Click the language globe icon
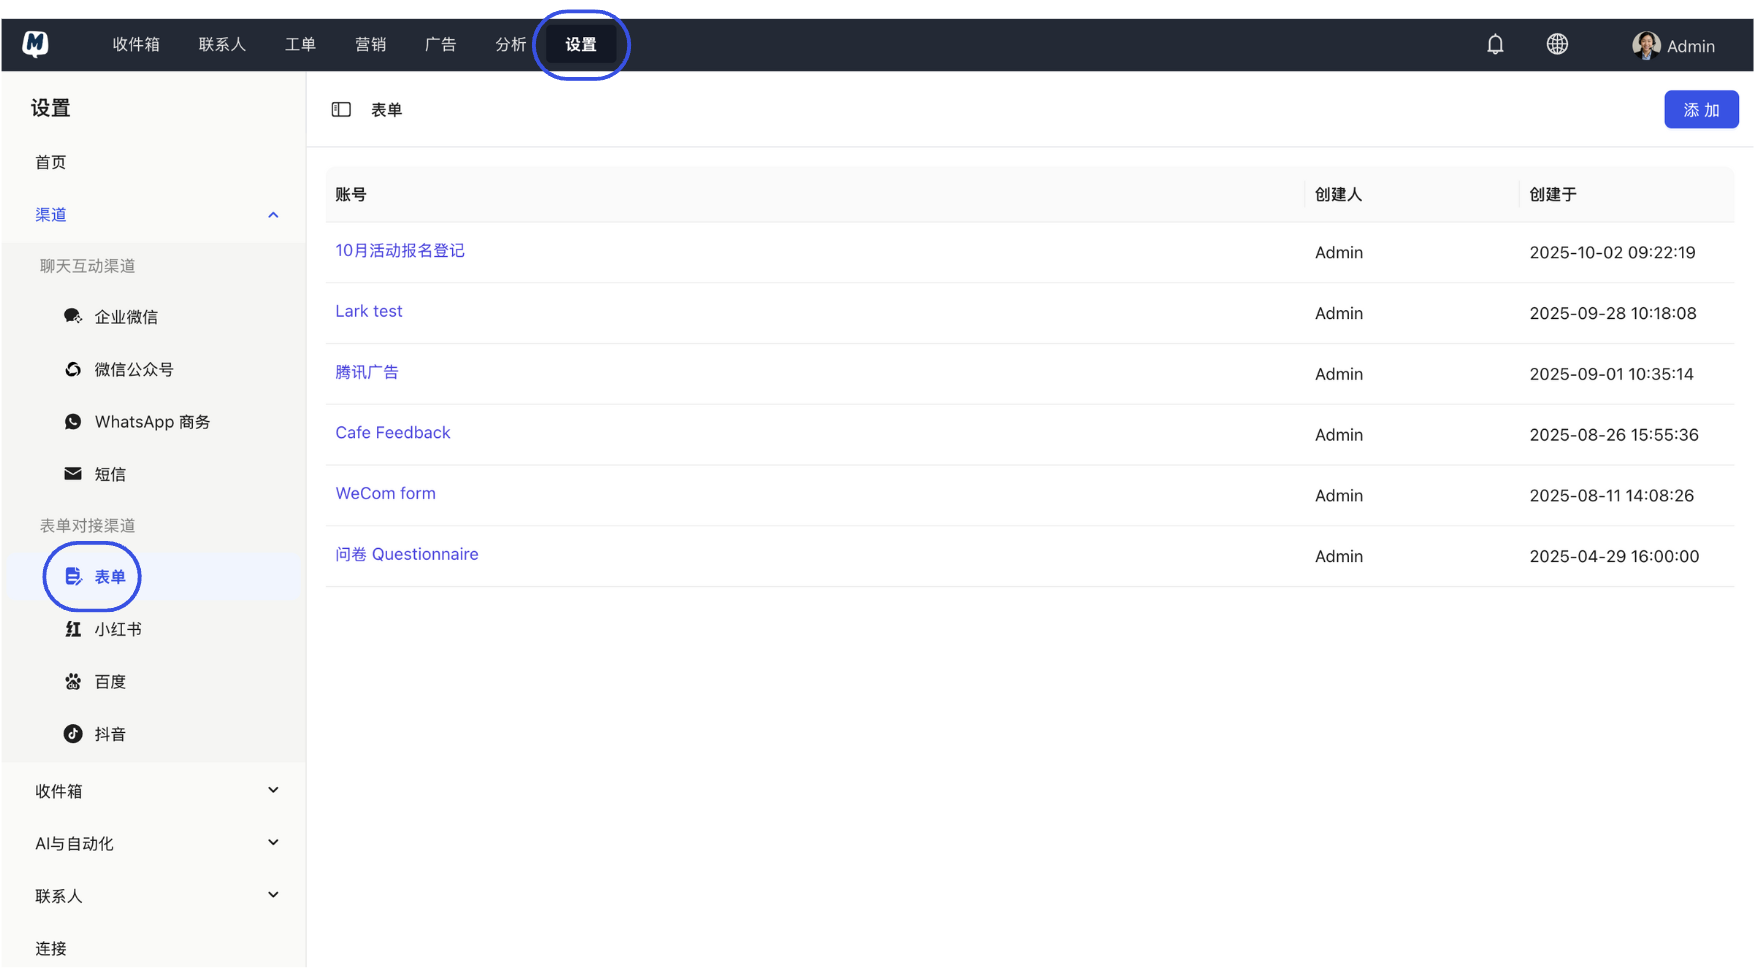 tap(1556, 44)
